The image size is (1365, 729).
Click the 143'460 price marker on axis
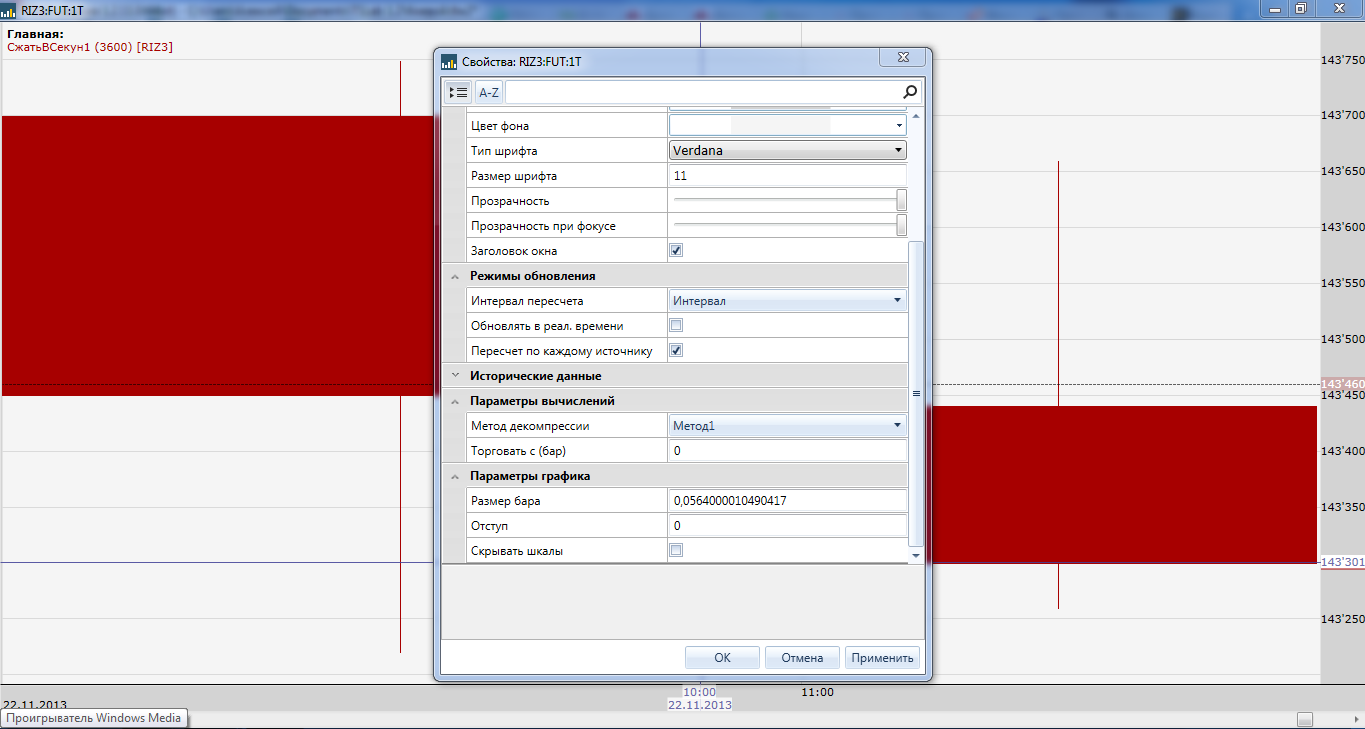(x=1342, y=384)
